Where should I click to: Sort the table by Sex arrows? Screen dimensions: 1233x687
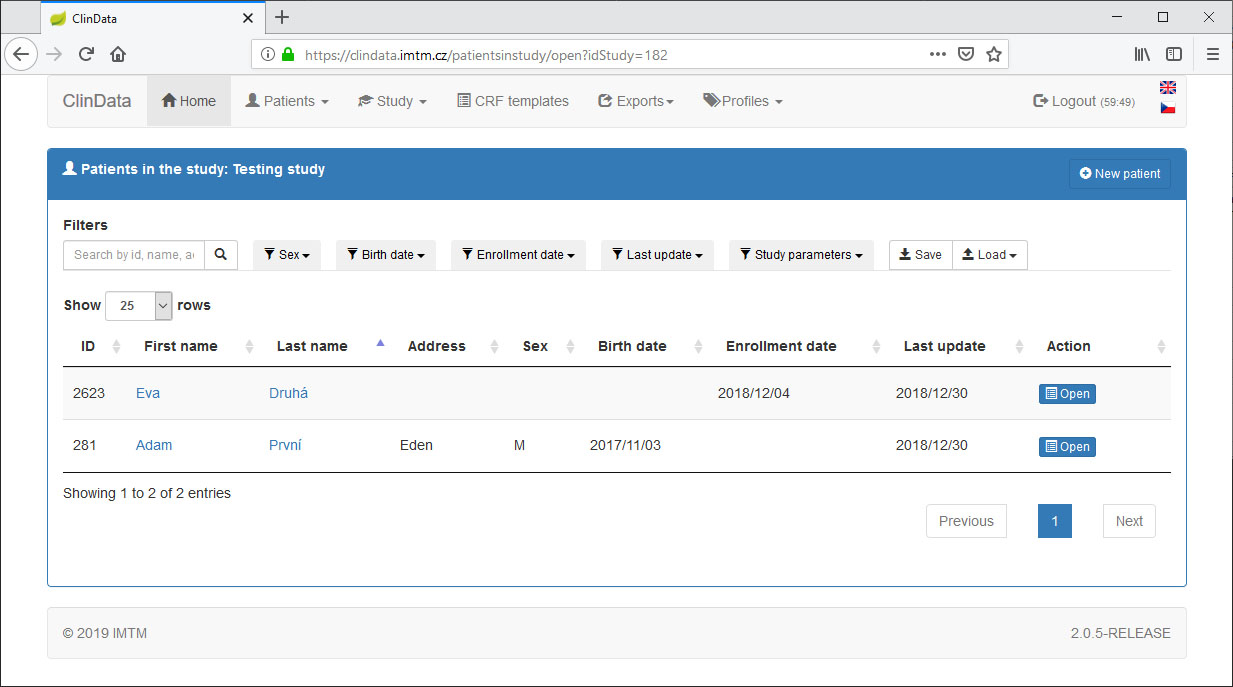tap(570, 346)
